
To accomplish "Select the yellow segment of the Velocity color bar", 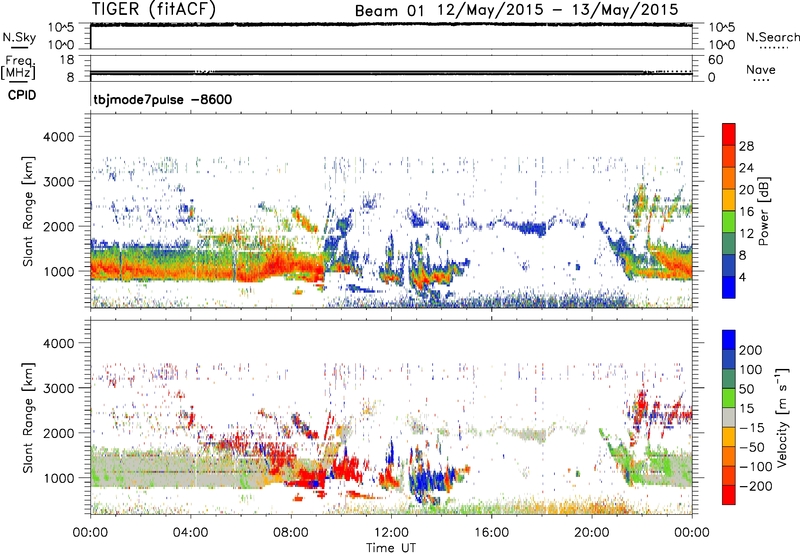I will (729, 437).
